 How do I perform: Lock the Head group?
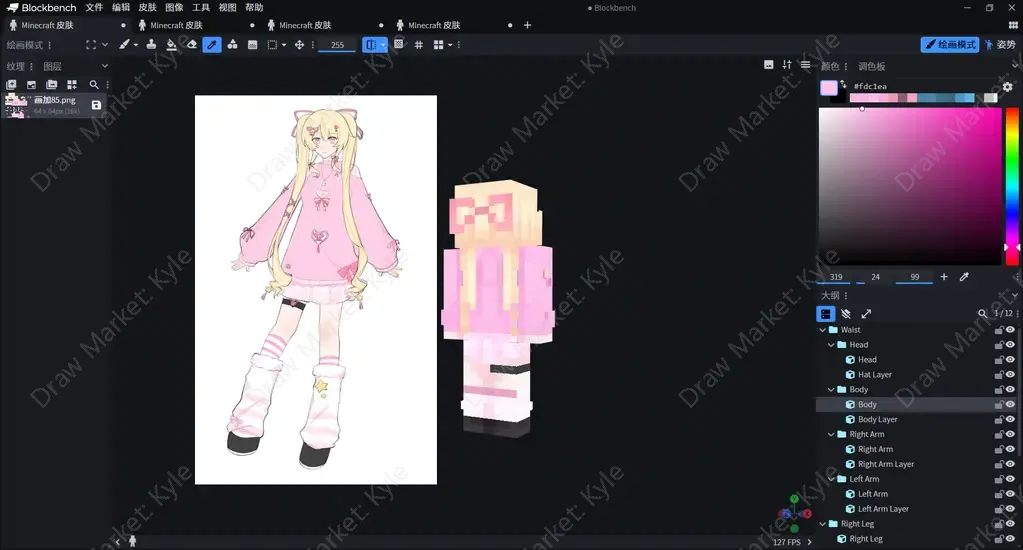(998, 344)
